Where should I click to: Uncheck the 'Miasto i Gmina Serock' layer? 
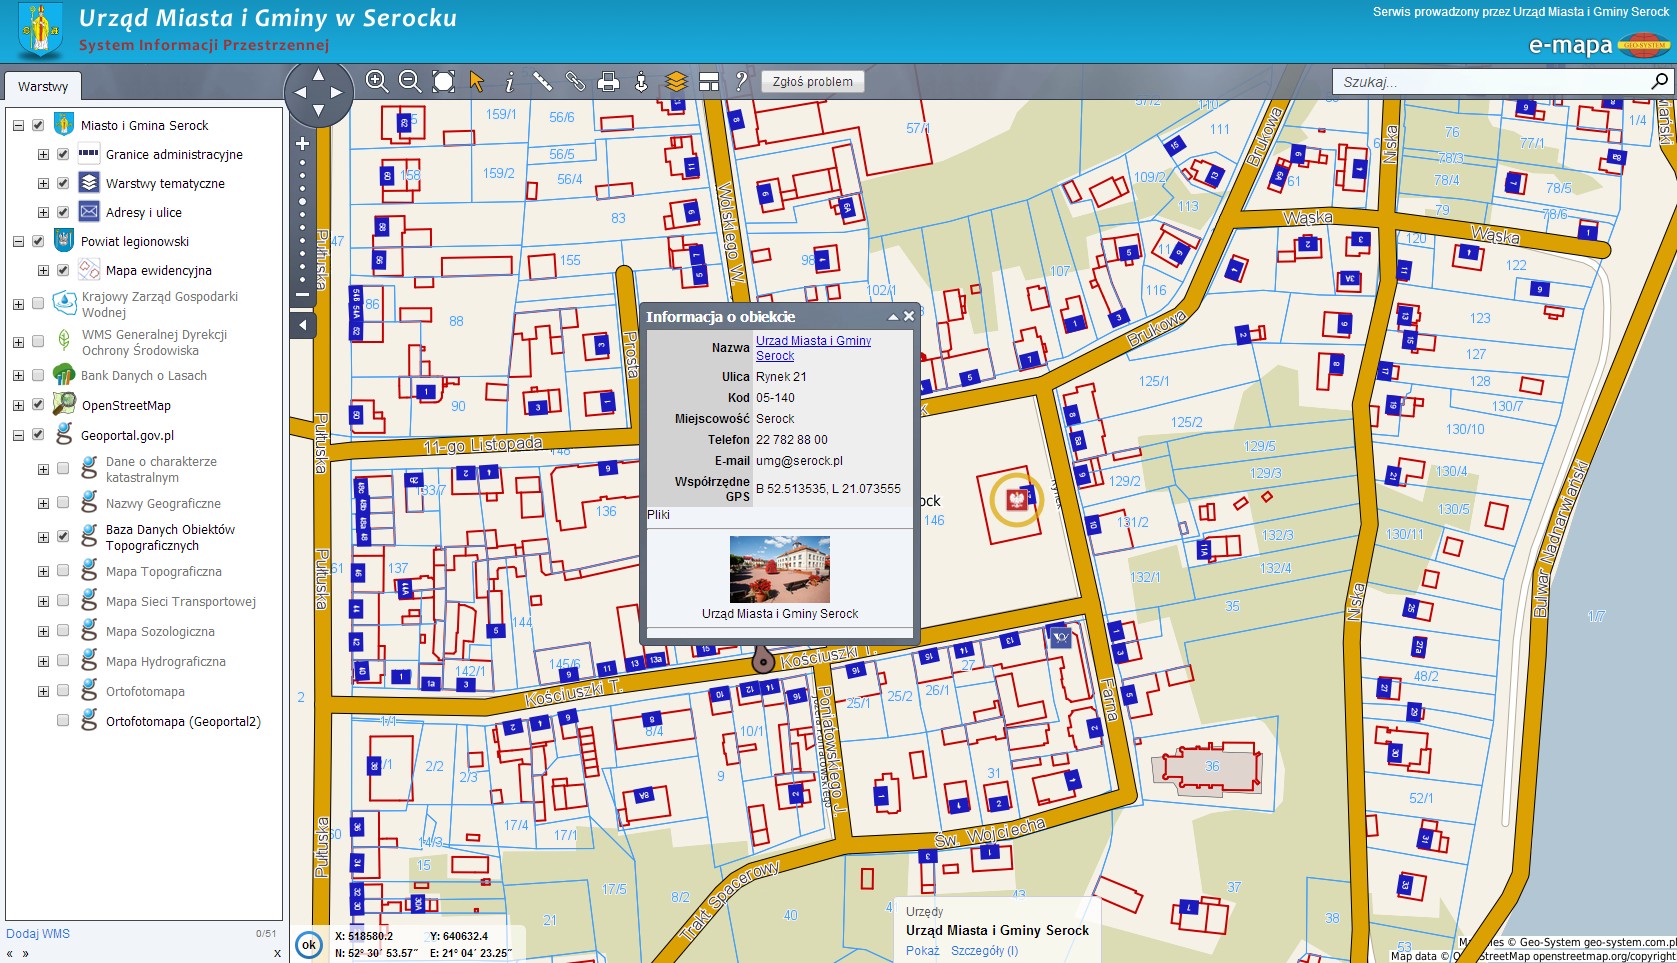click(x=38, y=125)
